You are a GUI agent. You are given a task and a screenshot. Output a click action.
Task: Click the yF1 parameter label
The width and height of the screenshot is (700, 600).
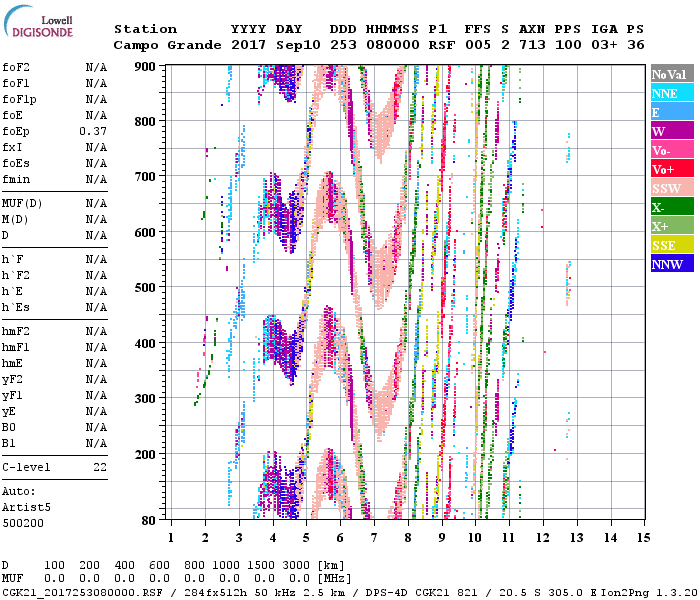12,396
